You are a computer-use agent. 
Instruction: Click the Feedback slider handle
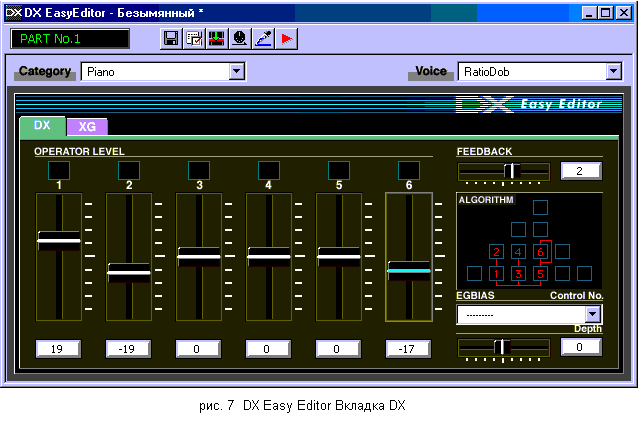(x=510, y=171)
